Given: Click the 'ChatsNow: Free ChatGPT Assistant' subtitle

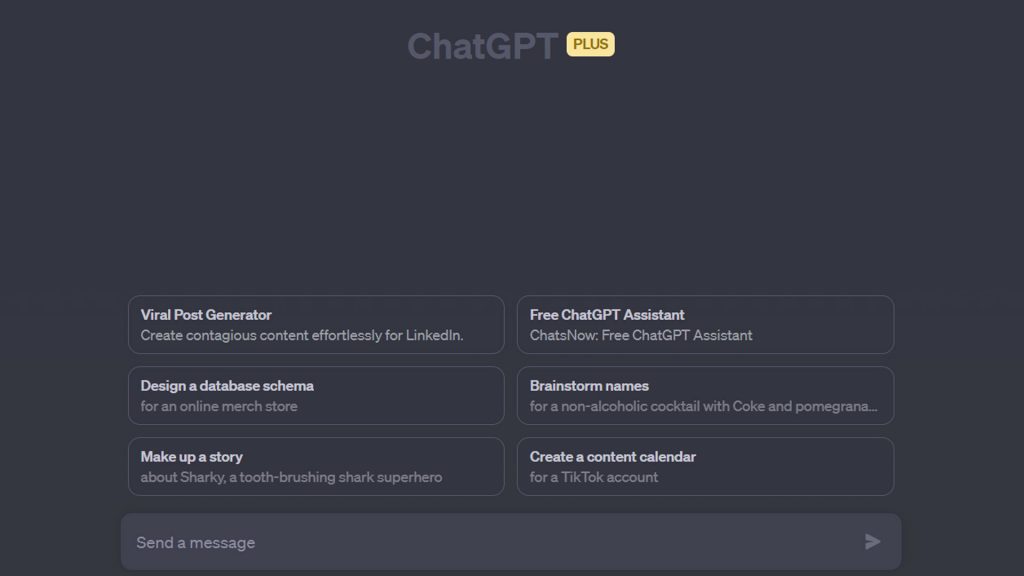Looking at the screenshot, I should 641,336.
